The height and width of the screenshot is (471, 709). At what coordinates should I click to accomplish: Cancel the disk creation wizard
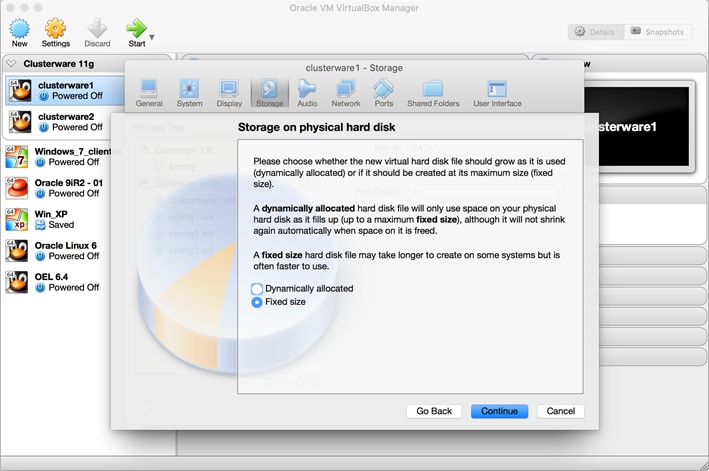click(561, 411)
